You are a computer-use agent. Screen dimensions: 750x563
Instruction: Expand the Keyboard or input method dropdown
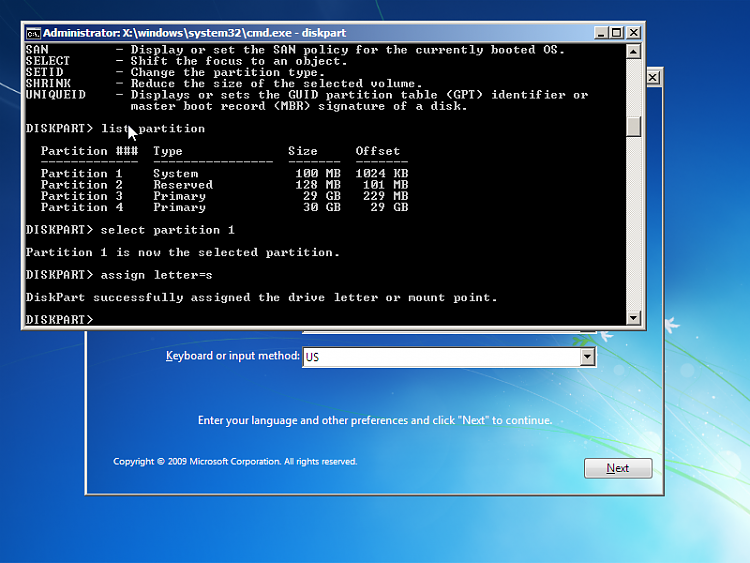coord(587,356)
